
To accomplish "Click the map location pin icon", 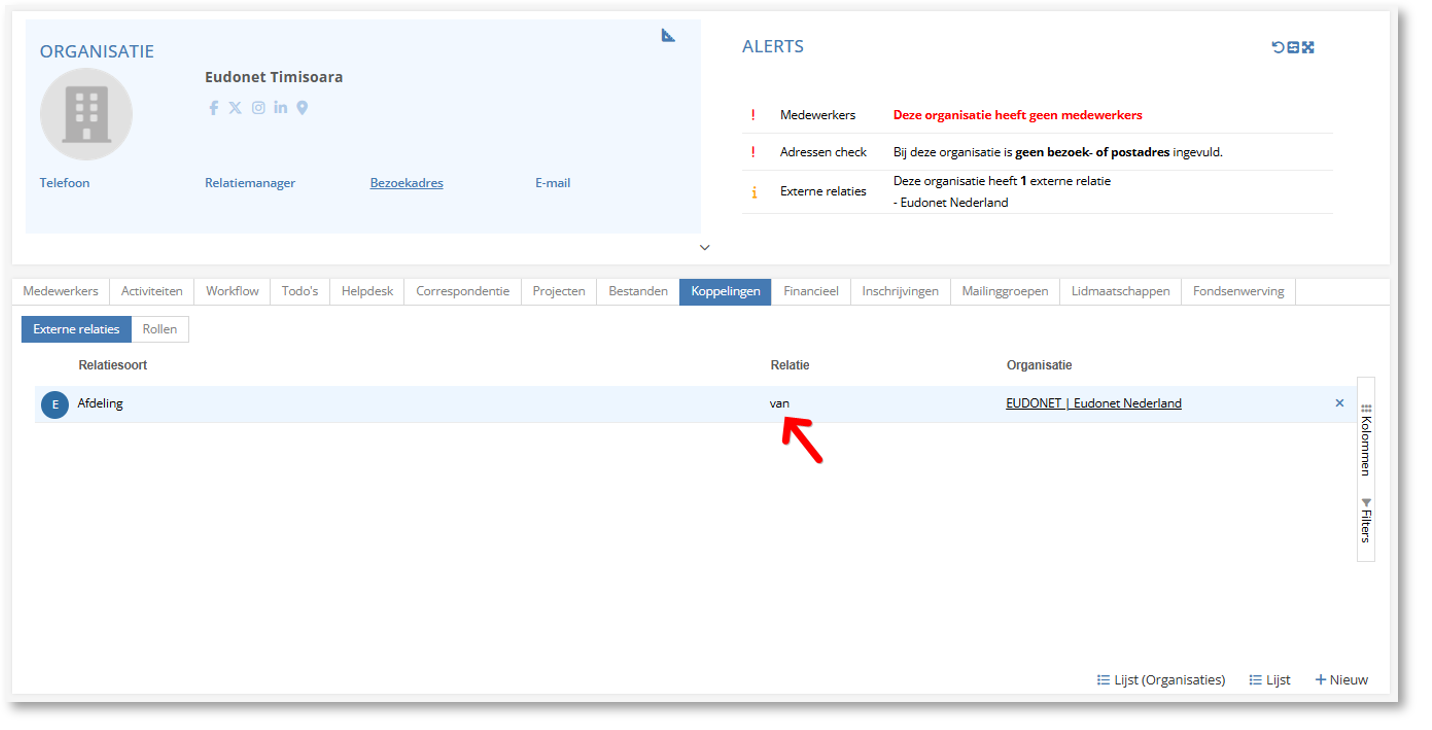I will (302, 108).
